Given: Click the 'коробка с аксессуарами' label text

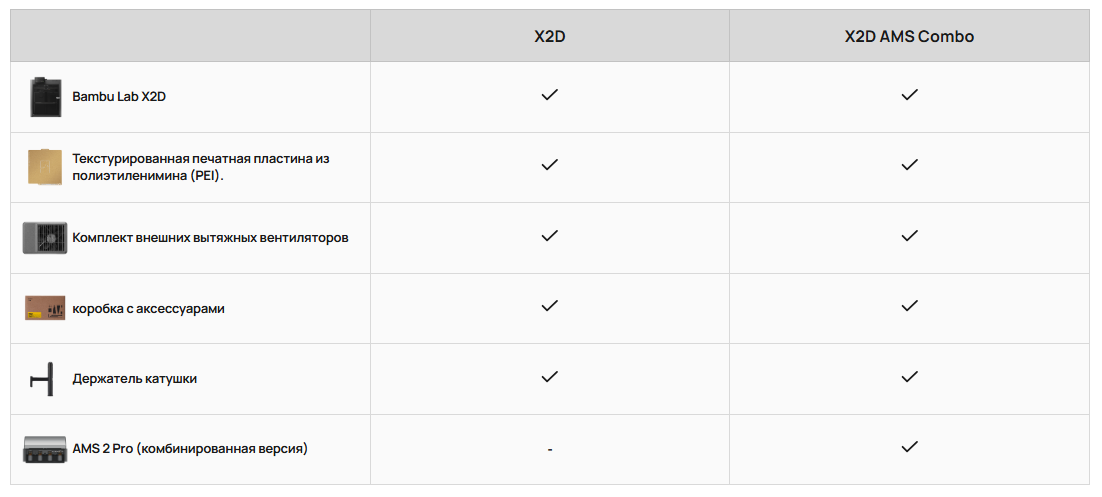Looking at the screenshot, I should pyautogui.click(x=148, y=308).
